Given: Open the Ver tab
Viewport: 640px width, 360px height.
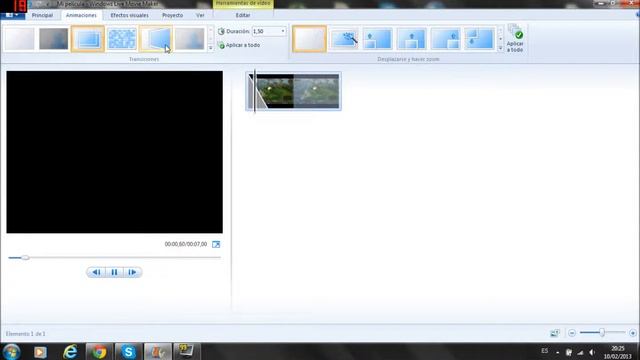Looking at the screenshot, I should (200, 16).
